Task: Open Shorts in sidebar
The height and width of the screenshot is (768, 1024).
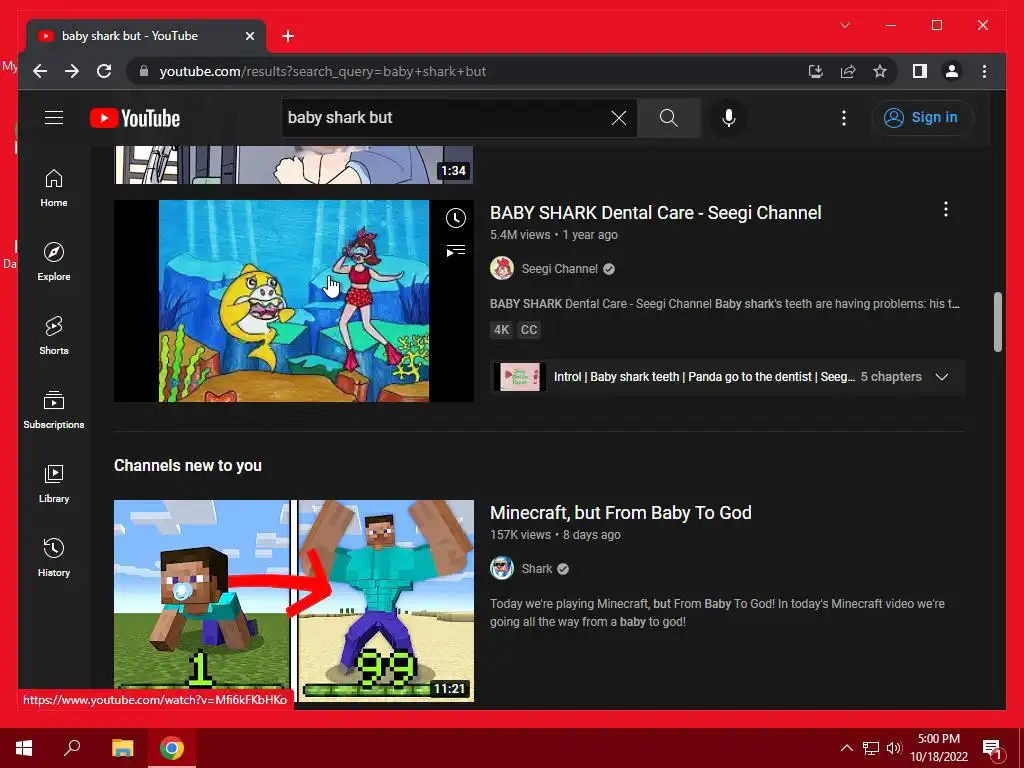Action: coord(54,336)
